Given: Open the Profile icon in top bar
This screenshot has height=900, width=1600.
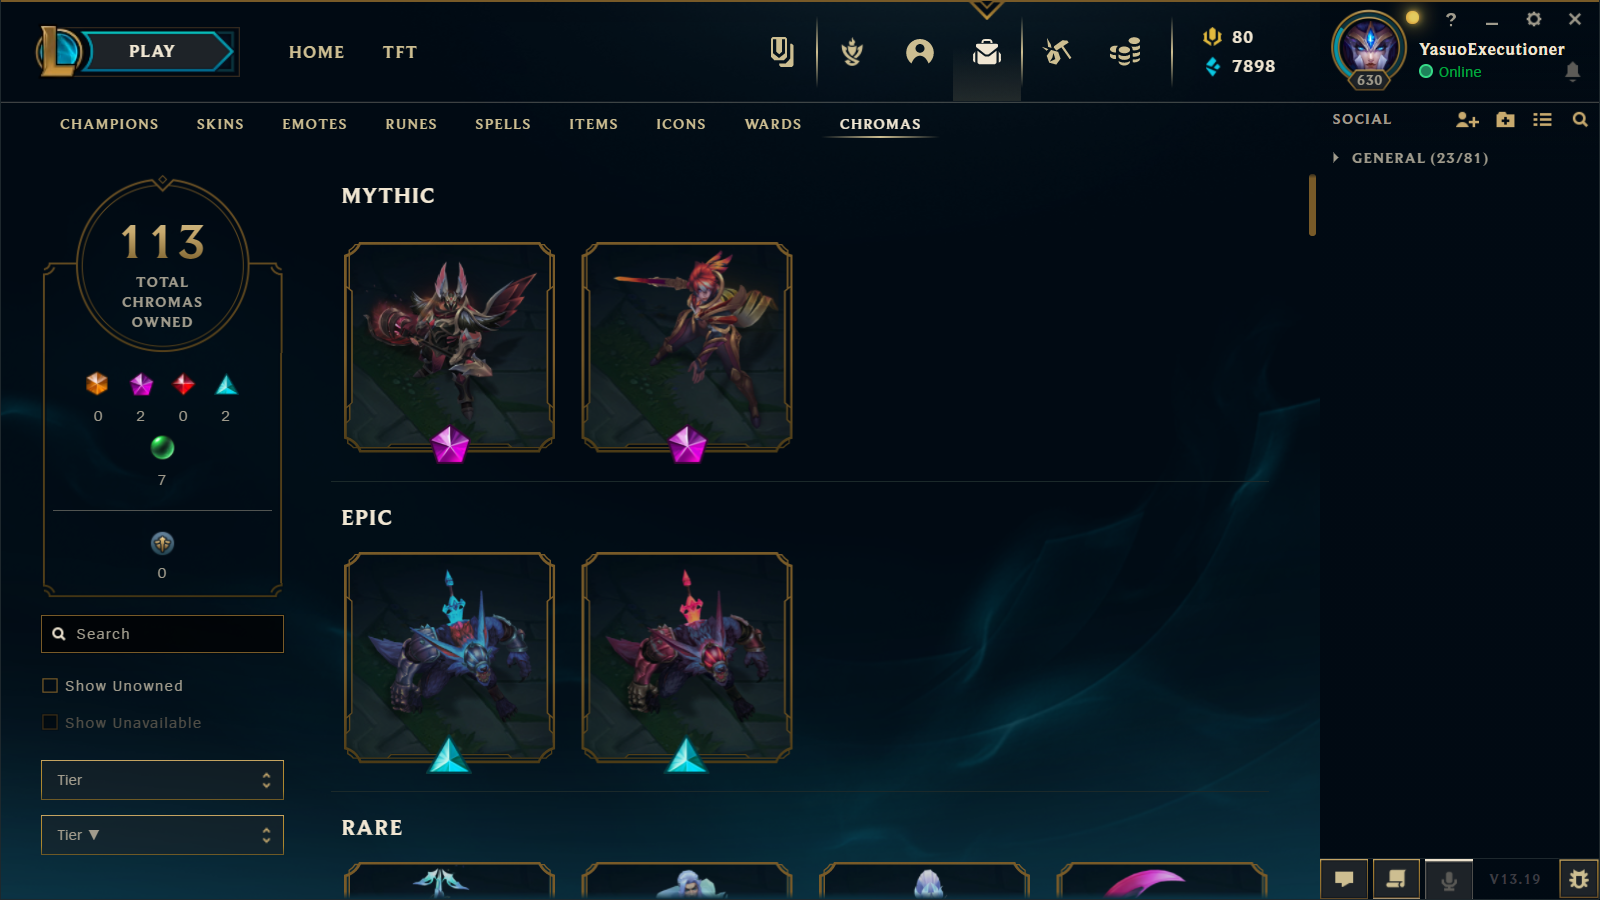Looking at the screenshot, I should pos(920,52).
